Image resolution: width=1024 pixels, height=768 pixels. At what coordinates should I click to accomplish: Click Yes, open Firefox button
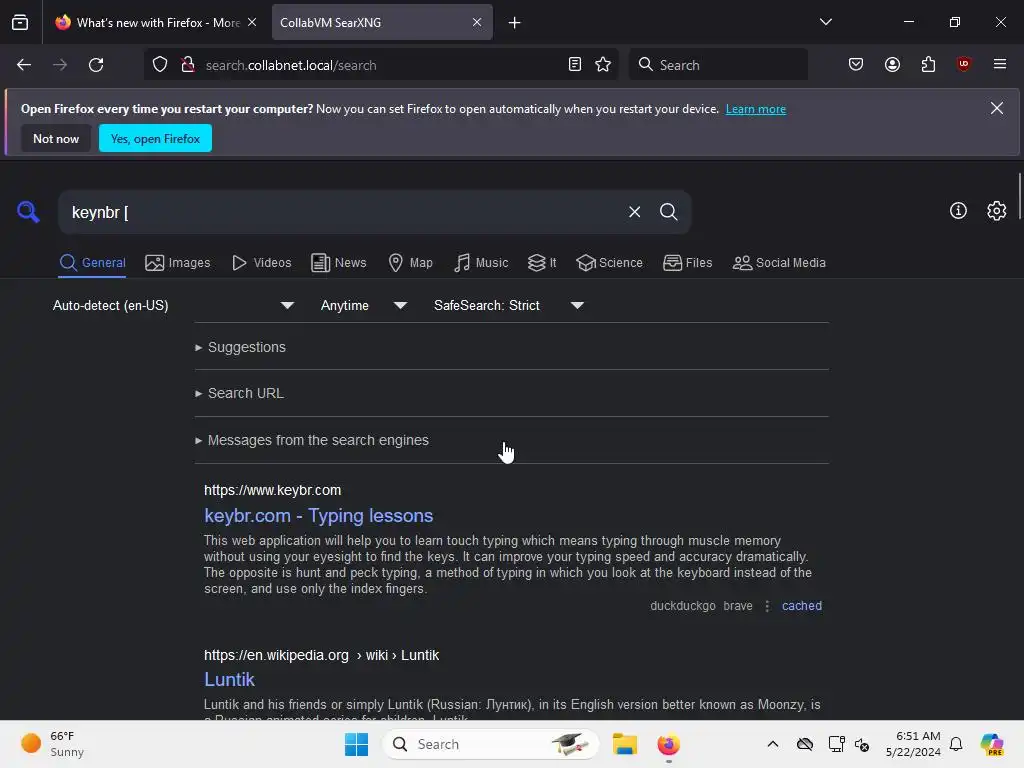[x=155, y=138]
